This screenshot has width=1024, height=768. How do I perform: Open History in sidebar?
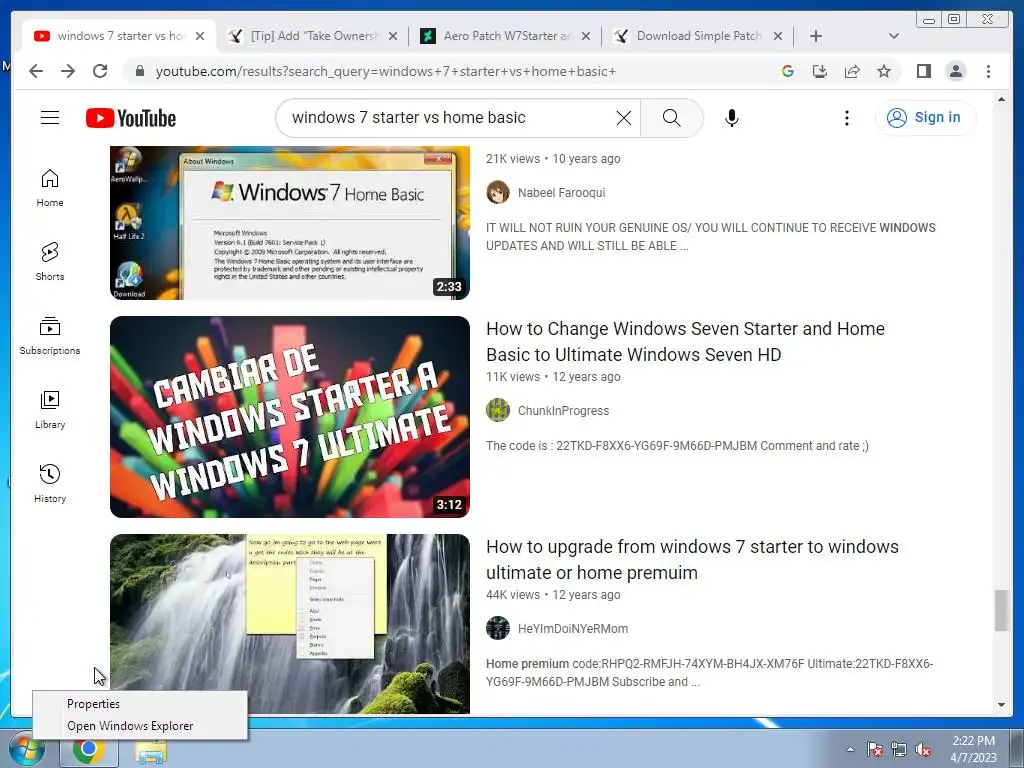pyautogui.click(x=50, y=483)
